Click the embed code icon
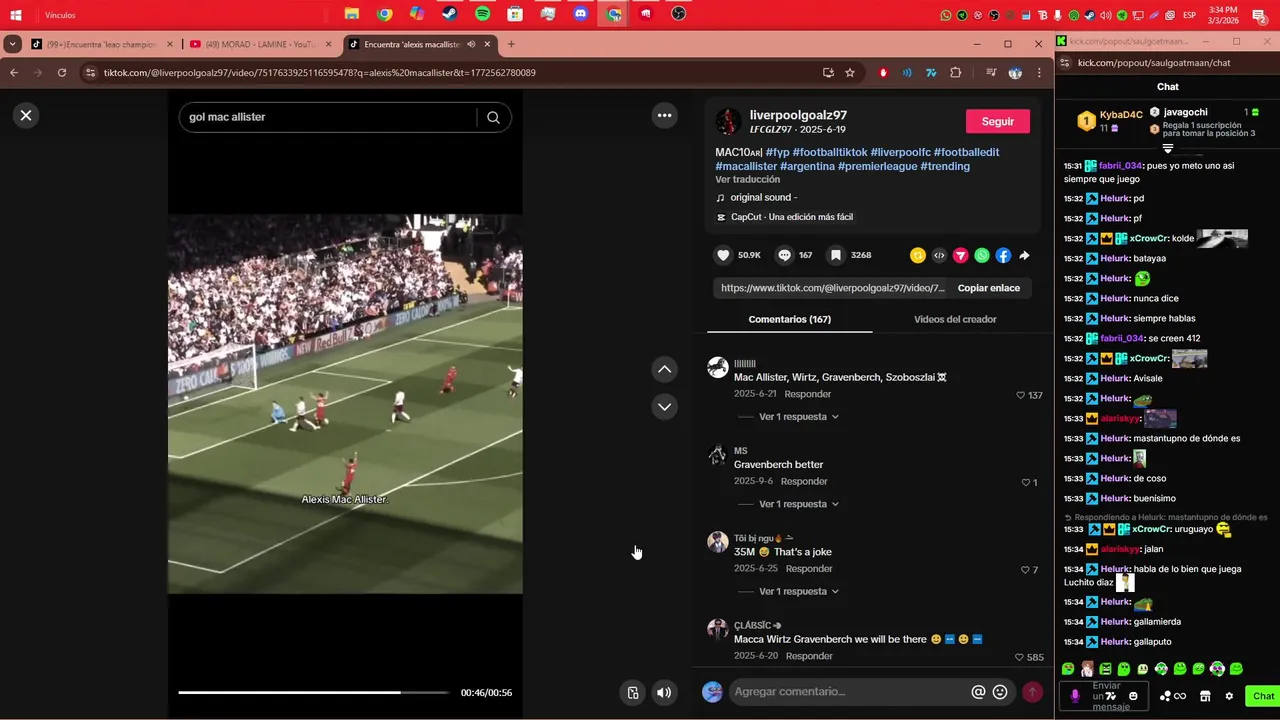Image resolution: width=1280 pixels, height=720 pixels. (x=939, y=256)
